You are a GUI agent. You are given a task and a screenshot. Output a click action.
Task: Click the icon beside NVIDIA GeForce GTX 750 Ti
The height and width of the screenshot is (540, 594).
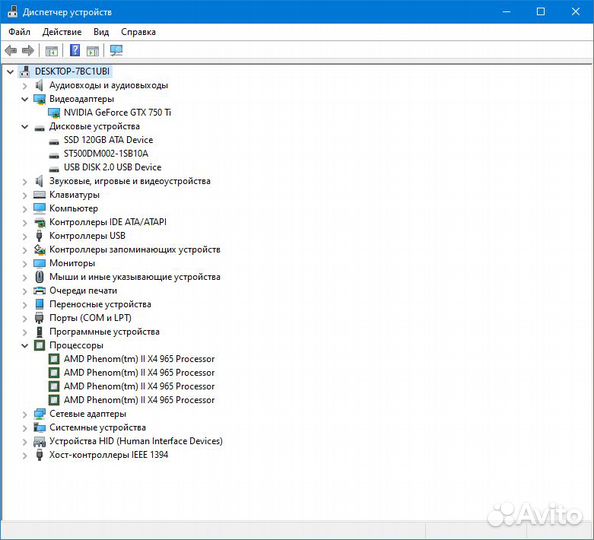point(54,113)
